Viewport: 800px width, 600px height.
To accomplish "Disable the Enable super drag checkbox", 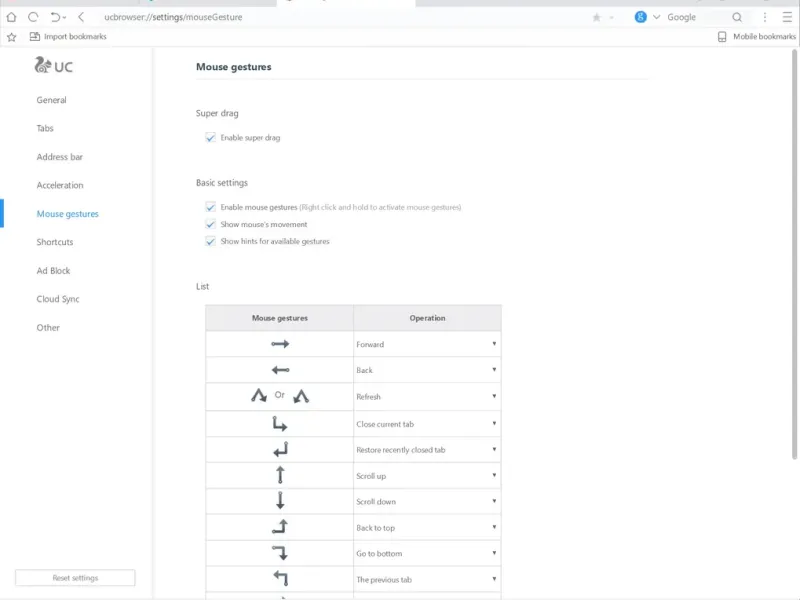I will coord(211,138).
